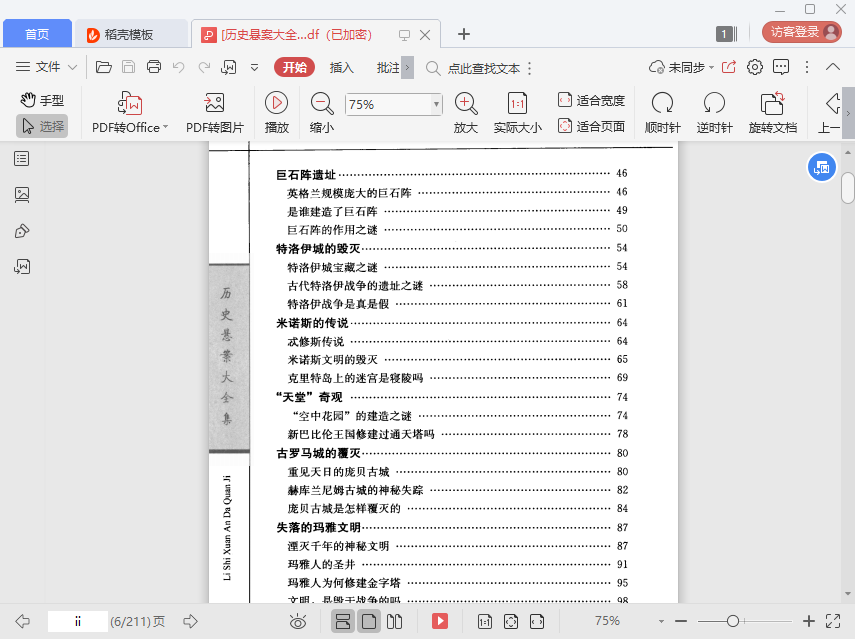Screen dimensions: 855x639
Task: Click PDF转图片 convert to image
Action: [x=214, y=113]
